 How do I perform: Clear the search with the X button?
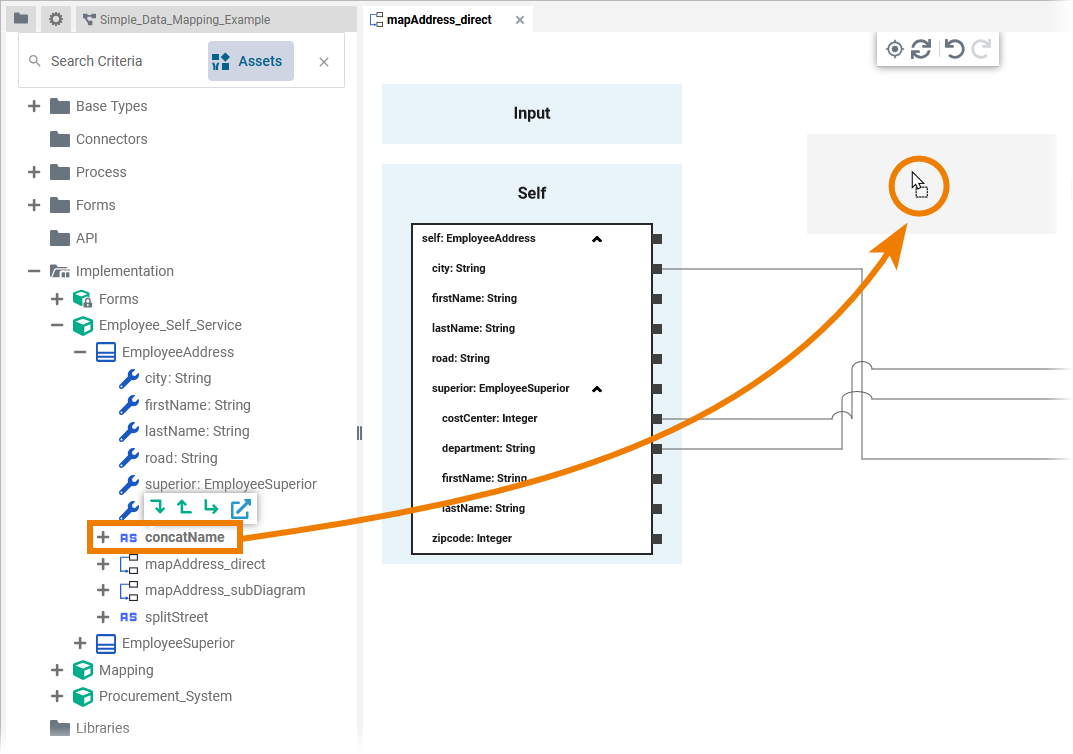[324, 62]
